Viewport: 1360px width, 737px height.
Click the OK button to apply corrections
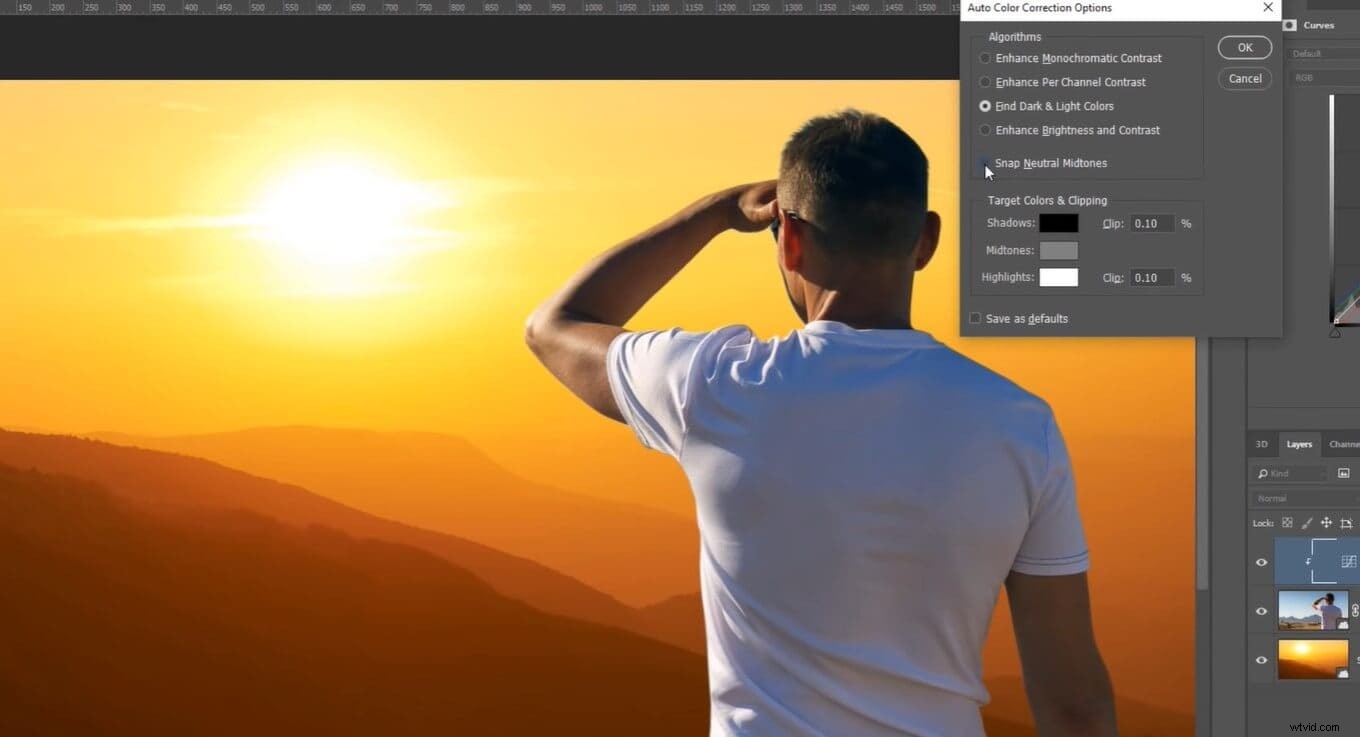[1244, 47]
